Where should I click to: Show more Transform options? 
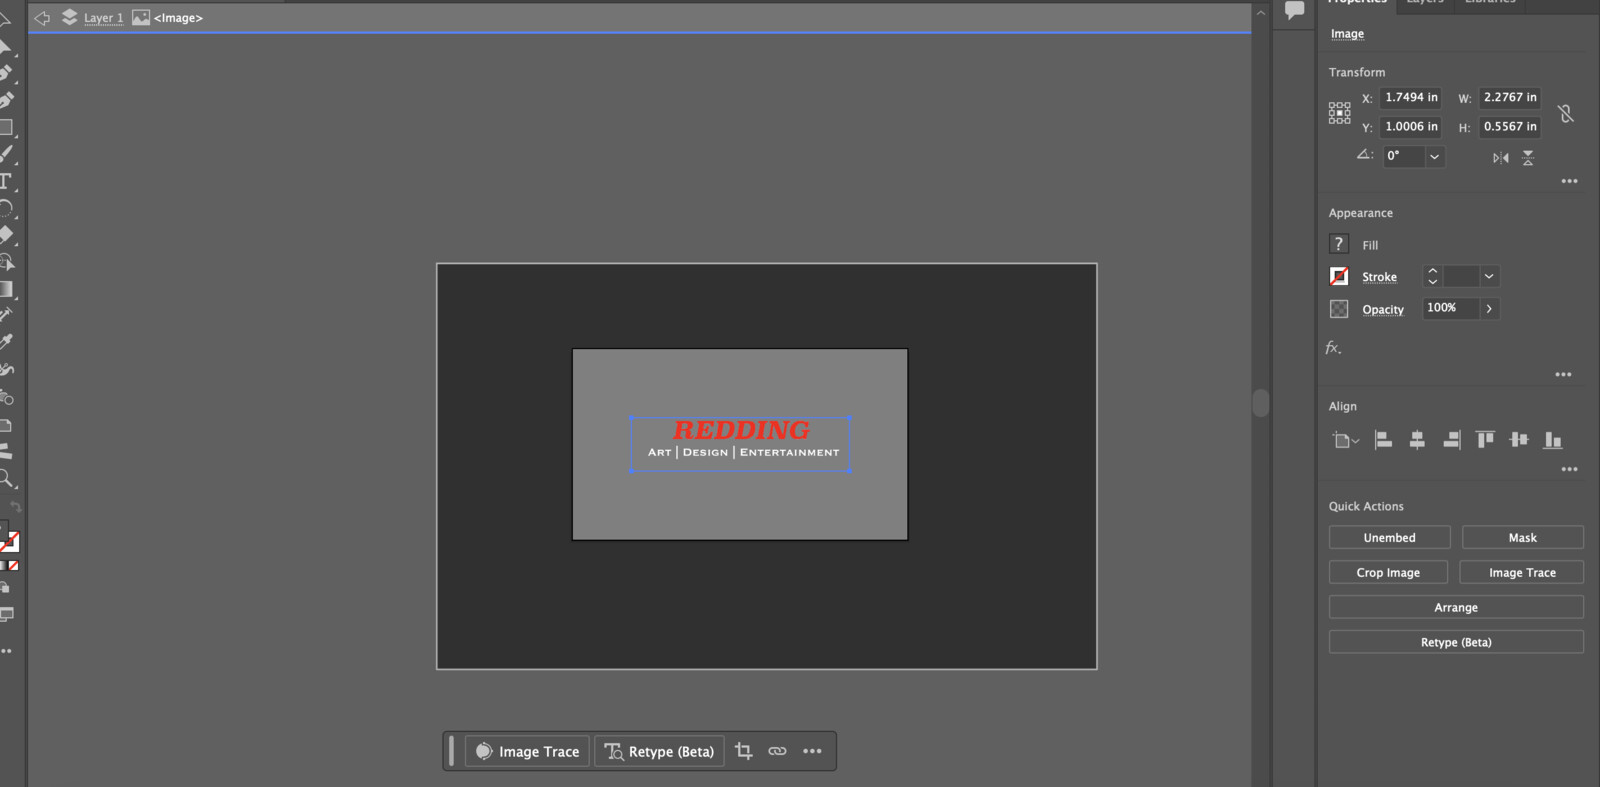pos(1569,182)
